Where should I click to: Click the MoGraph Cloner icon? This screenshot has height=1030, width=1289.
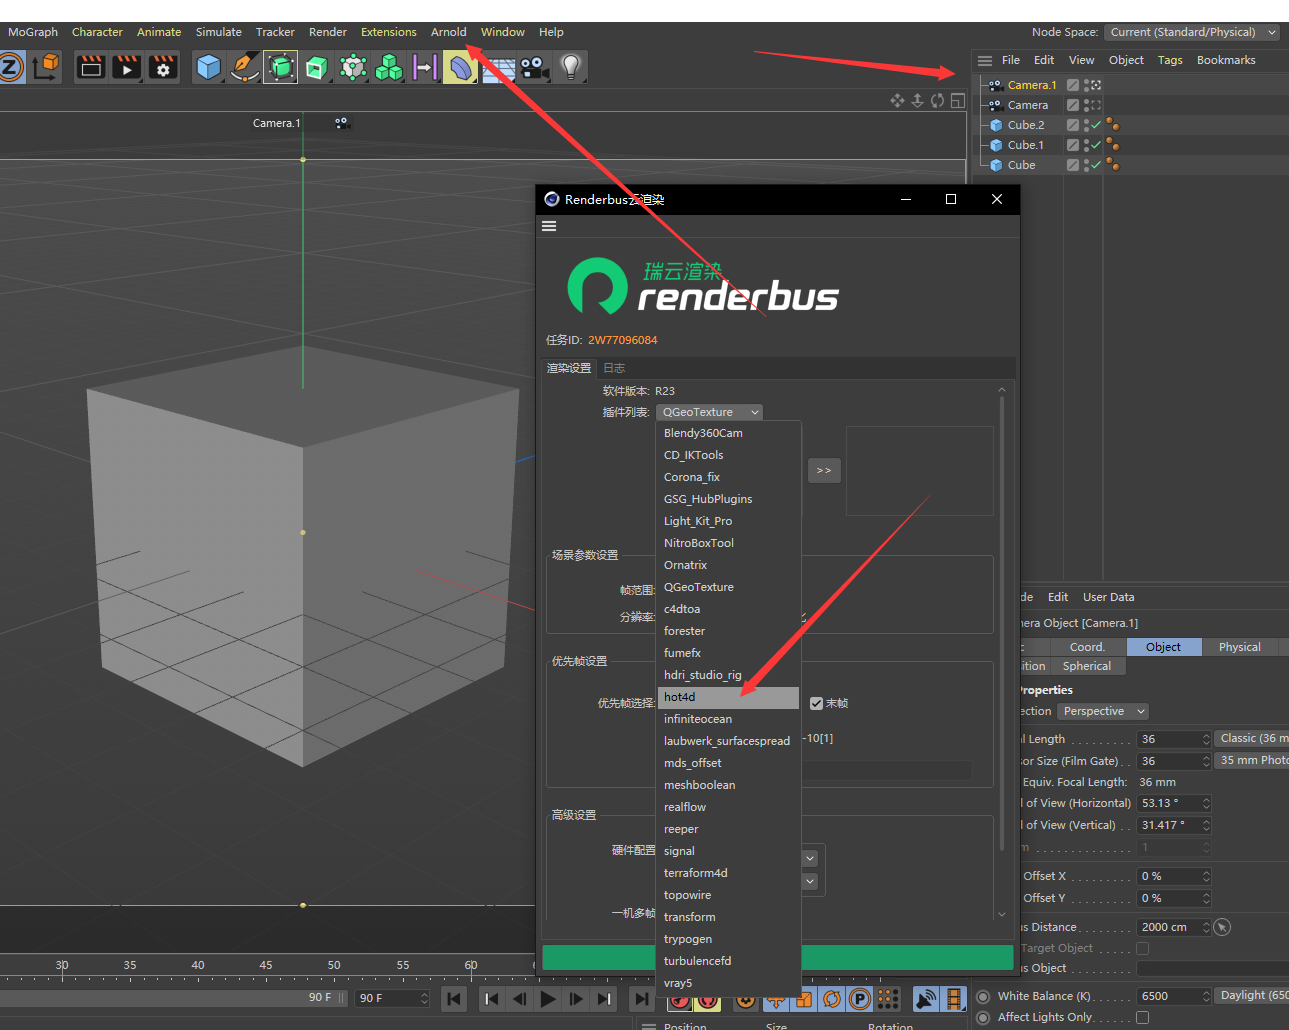point(353,67)
